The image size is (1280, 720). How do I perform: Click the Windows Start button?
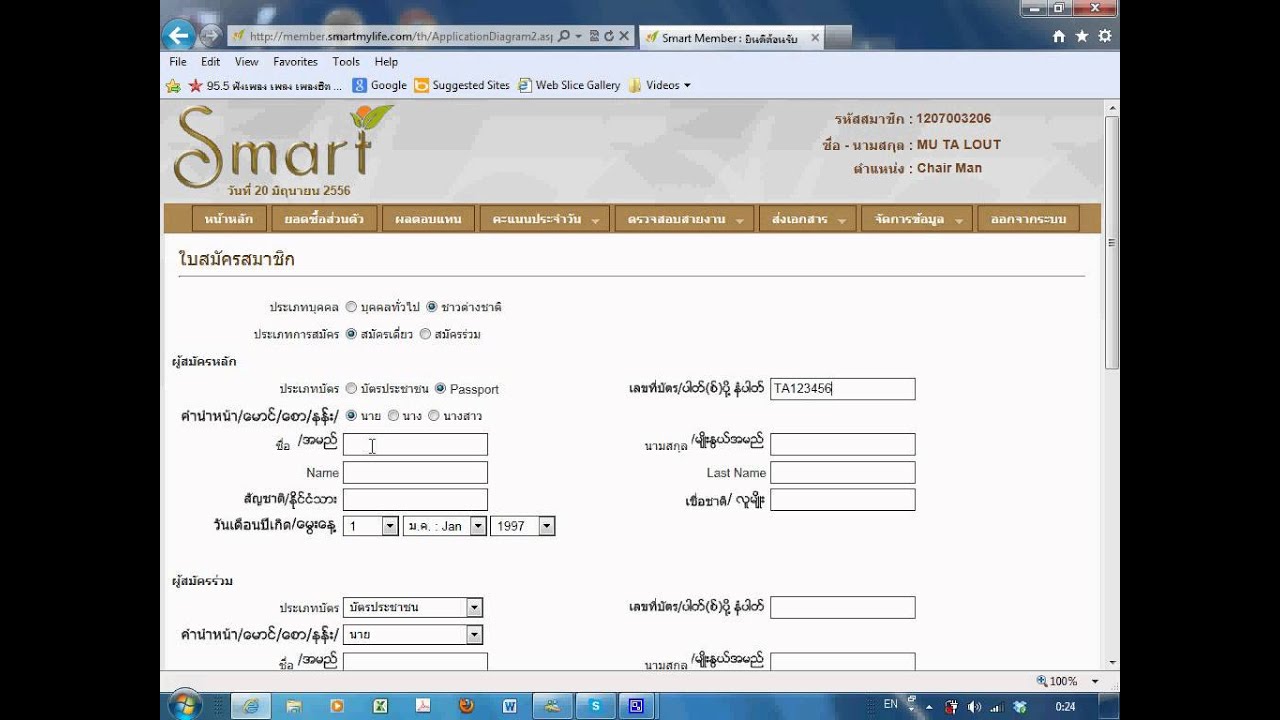point(185,705)
